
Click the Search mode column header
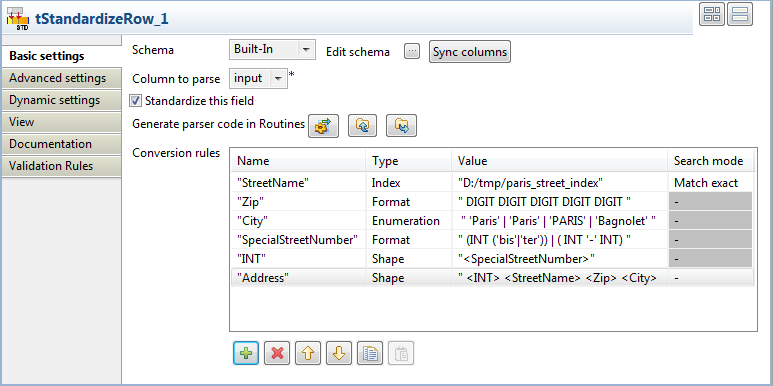coord(711,161)
